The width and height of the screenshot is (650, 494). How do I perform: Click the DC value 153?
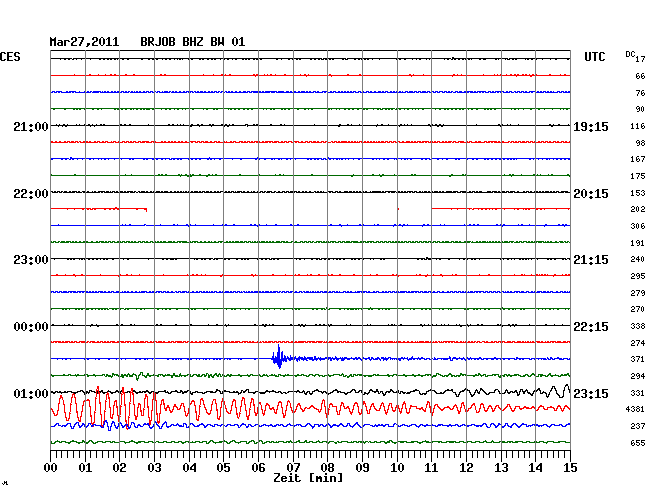(x=638, y=193)
